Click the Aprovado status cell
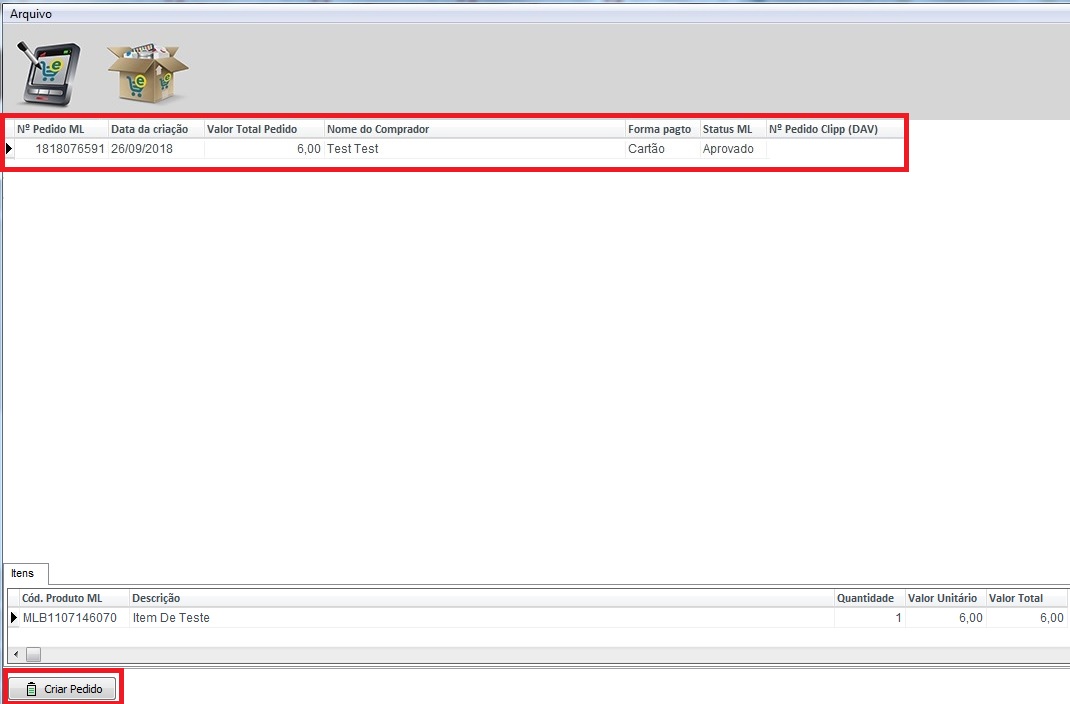Screen dimensions: 1070x704 tap(732, 149)
